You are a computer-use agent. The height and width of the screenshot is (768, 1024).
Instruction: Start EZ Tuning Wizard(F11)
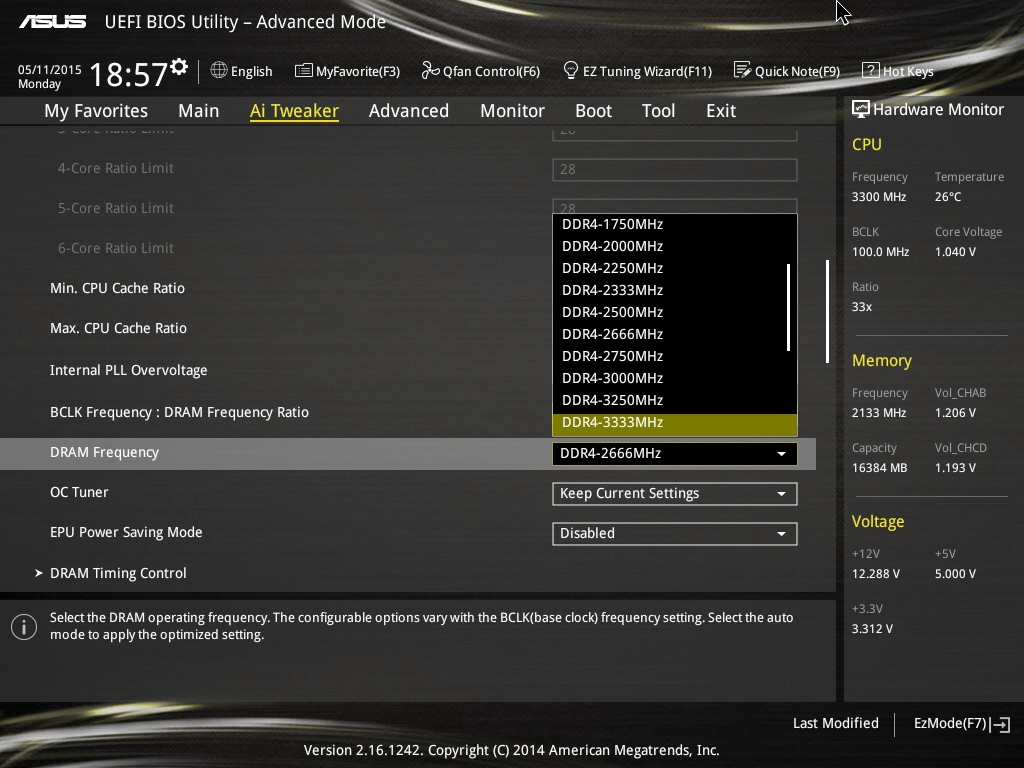point(637,71)
